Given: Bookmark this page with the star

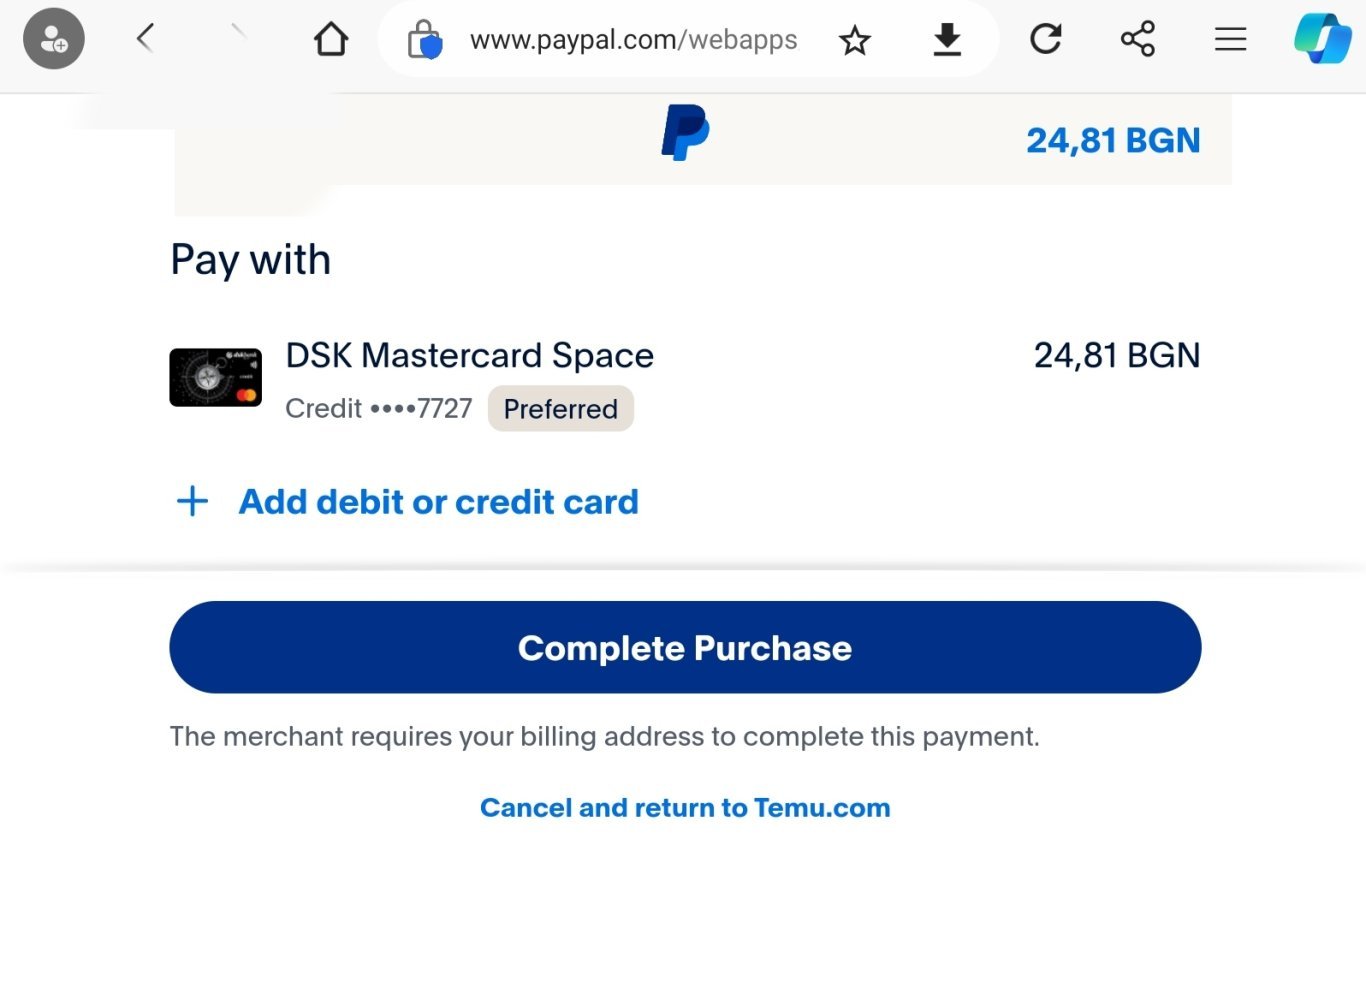Looking at the screenshot, I should pos(855,40).
